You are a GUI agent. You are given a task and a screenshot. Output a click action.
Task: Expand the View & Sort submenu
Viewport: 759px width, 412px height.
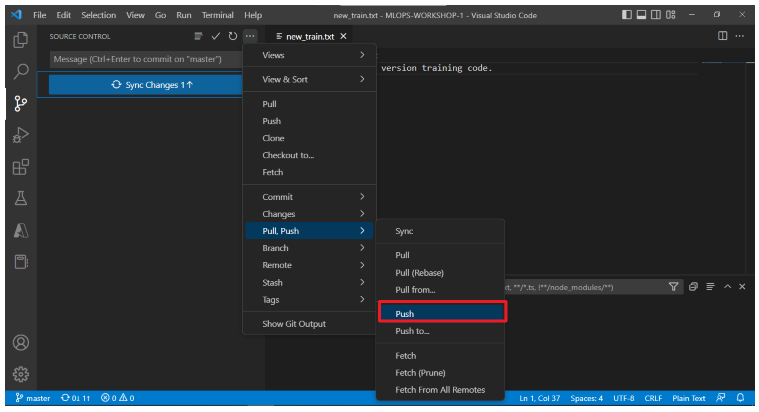point(310,79)
